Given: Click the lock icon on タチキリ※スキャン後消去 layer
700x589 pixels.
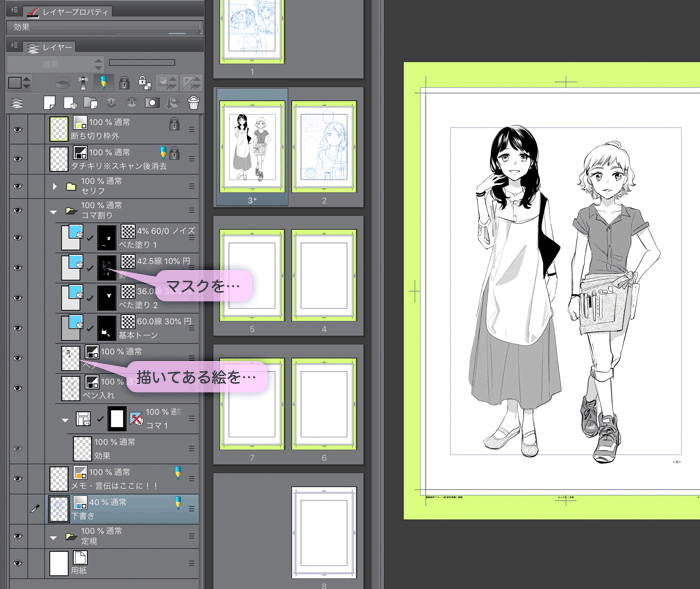Looking at the screenshot, I should [x=175, y=153].
